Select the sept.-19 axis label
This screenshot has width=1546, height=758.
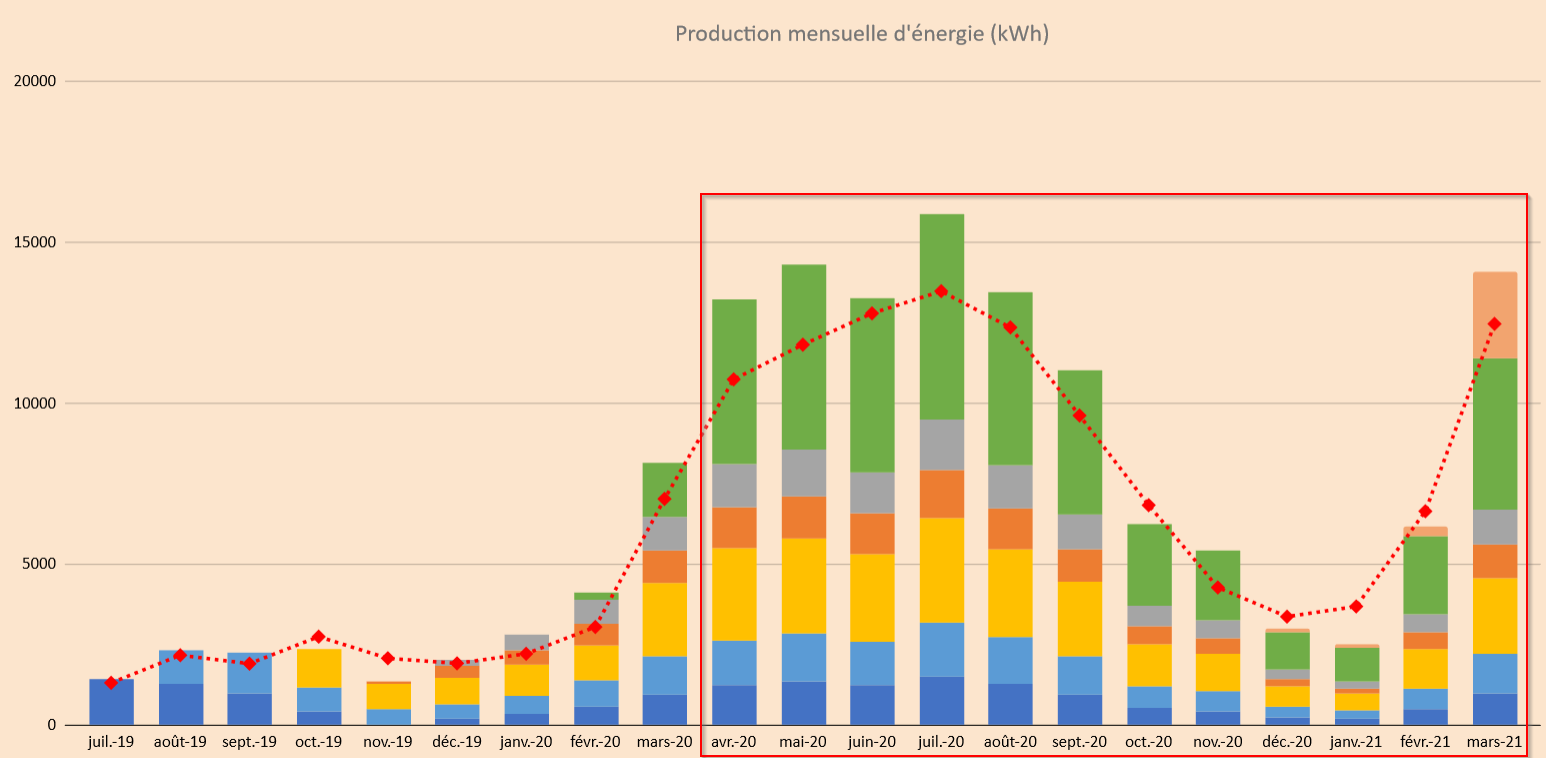click(x=249, y=742)
